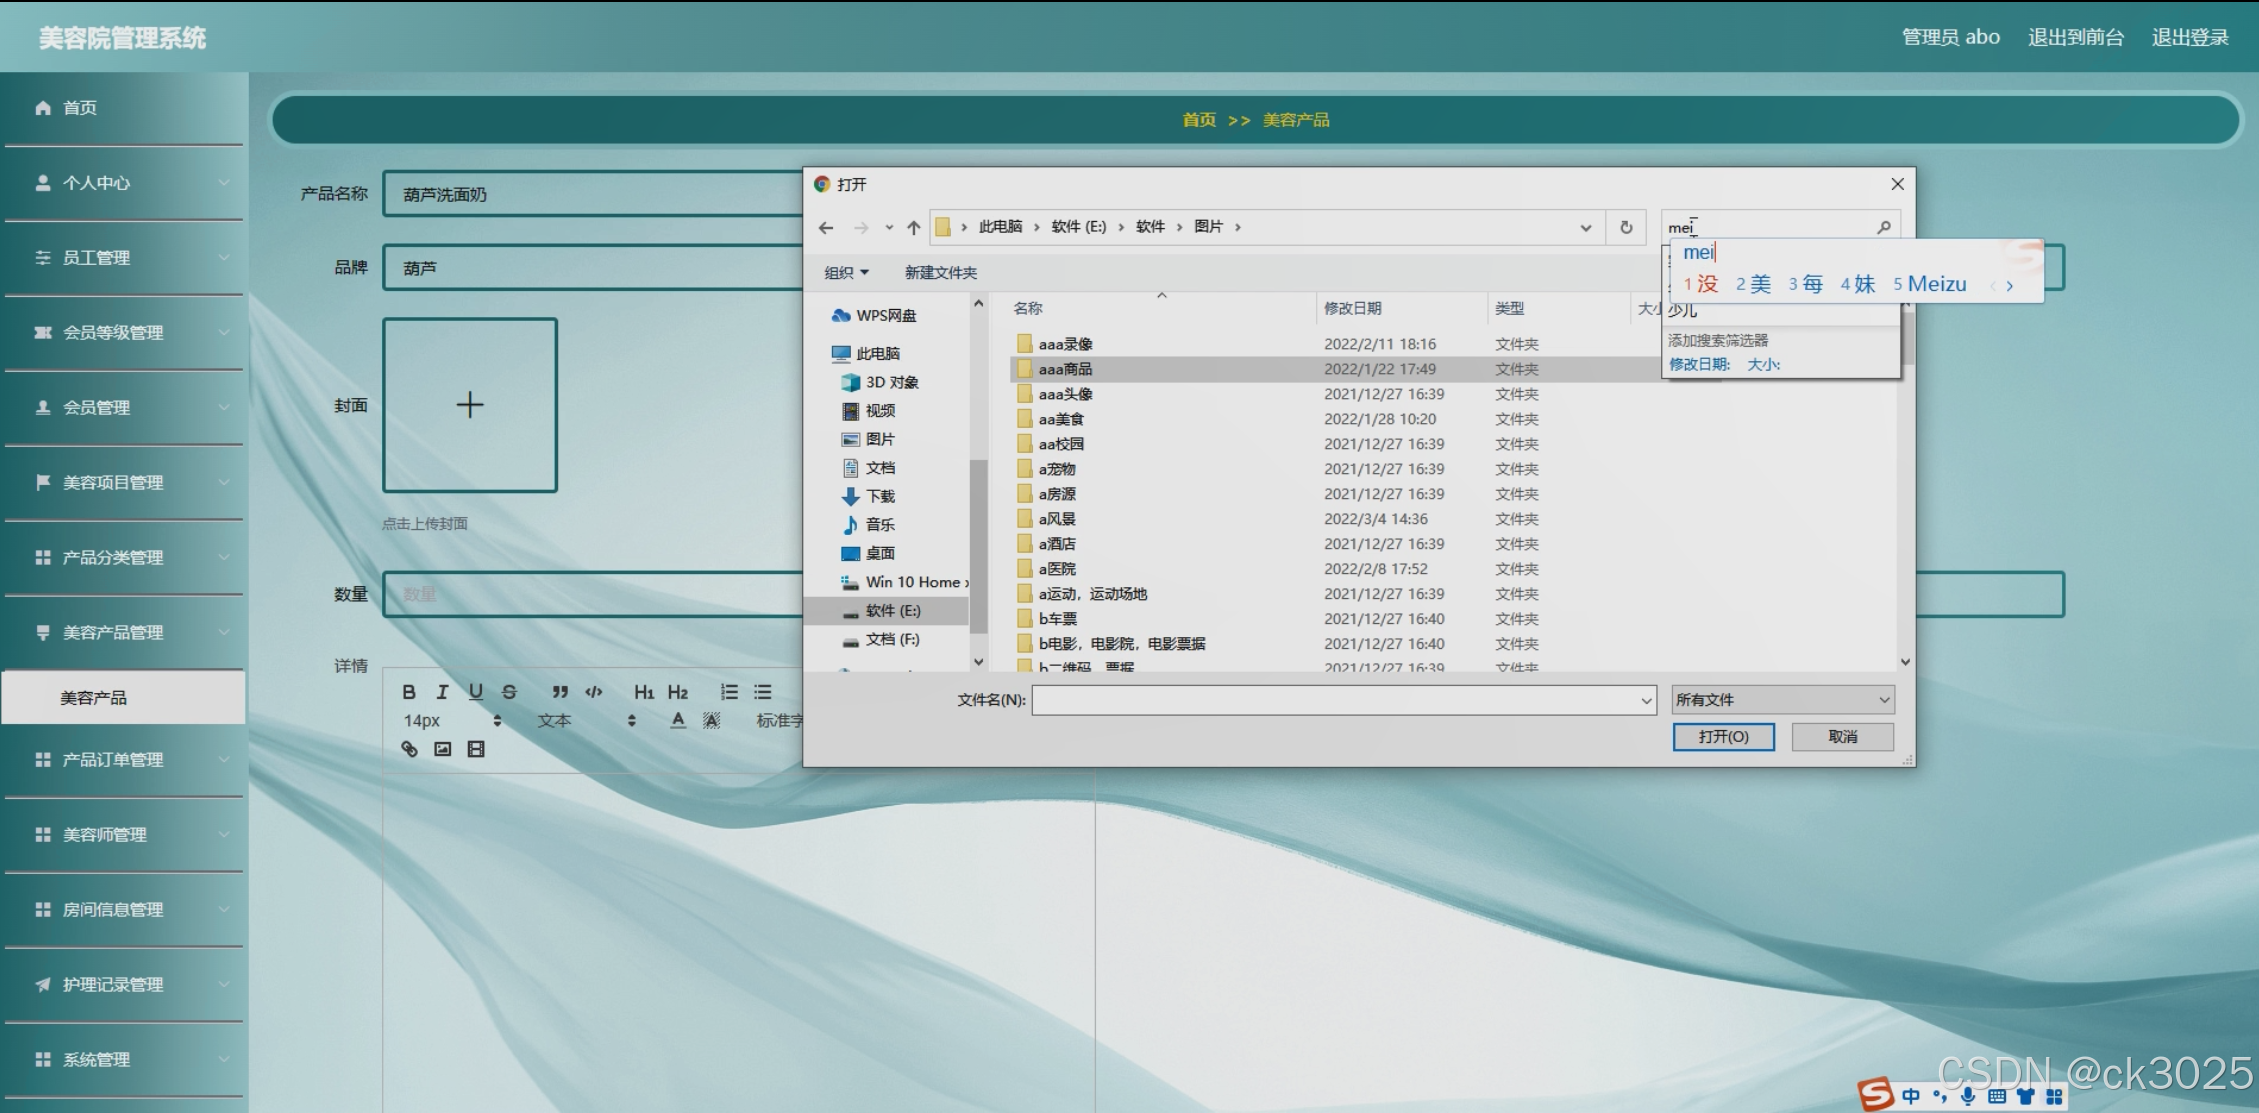Open the font text color picker

click(x=678, y=720)
